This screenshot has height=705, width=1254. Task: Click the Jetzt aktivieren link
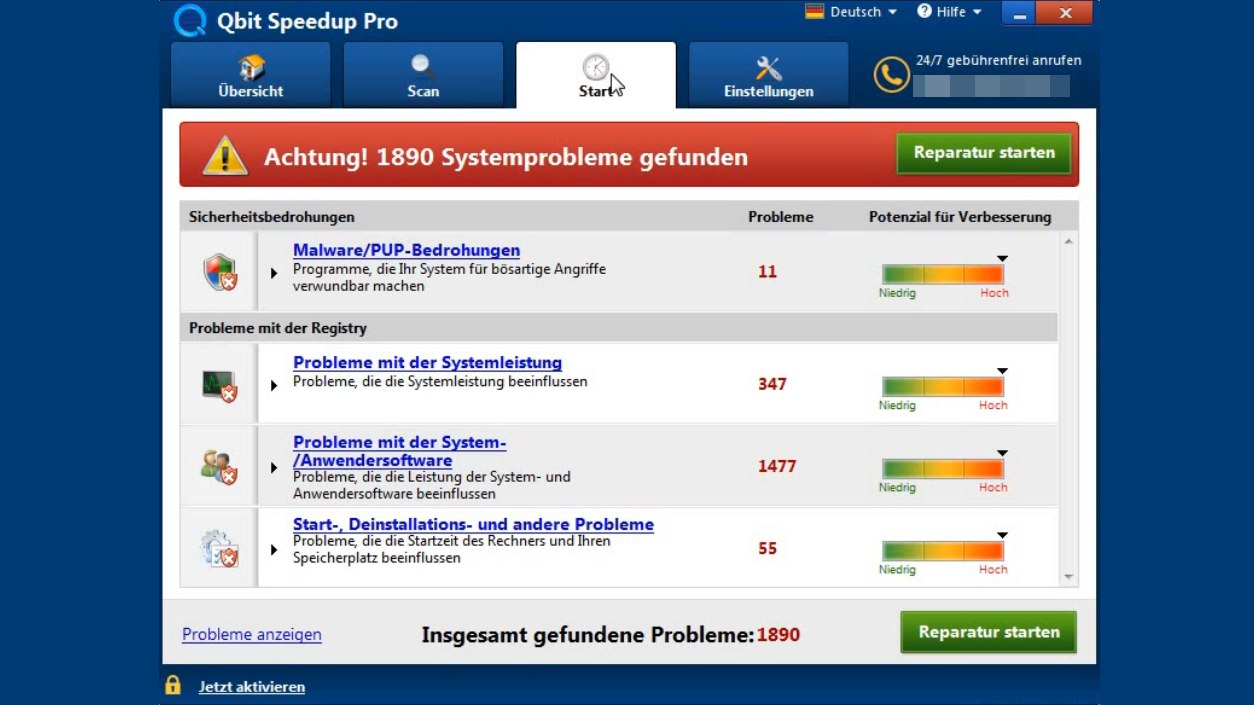[x=252, y=687]
